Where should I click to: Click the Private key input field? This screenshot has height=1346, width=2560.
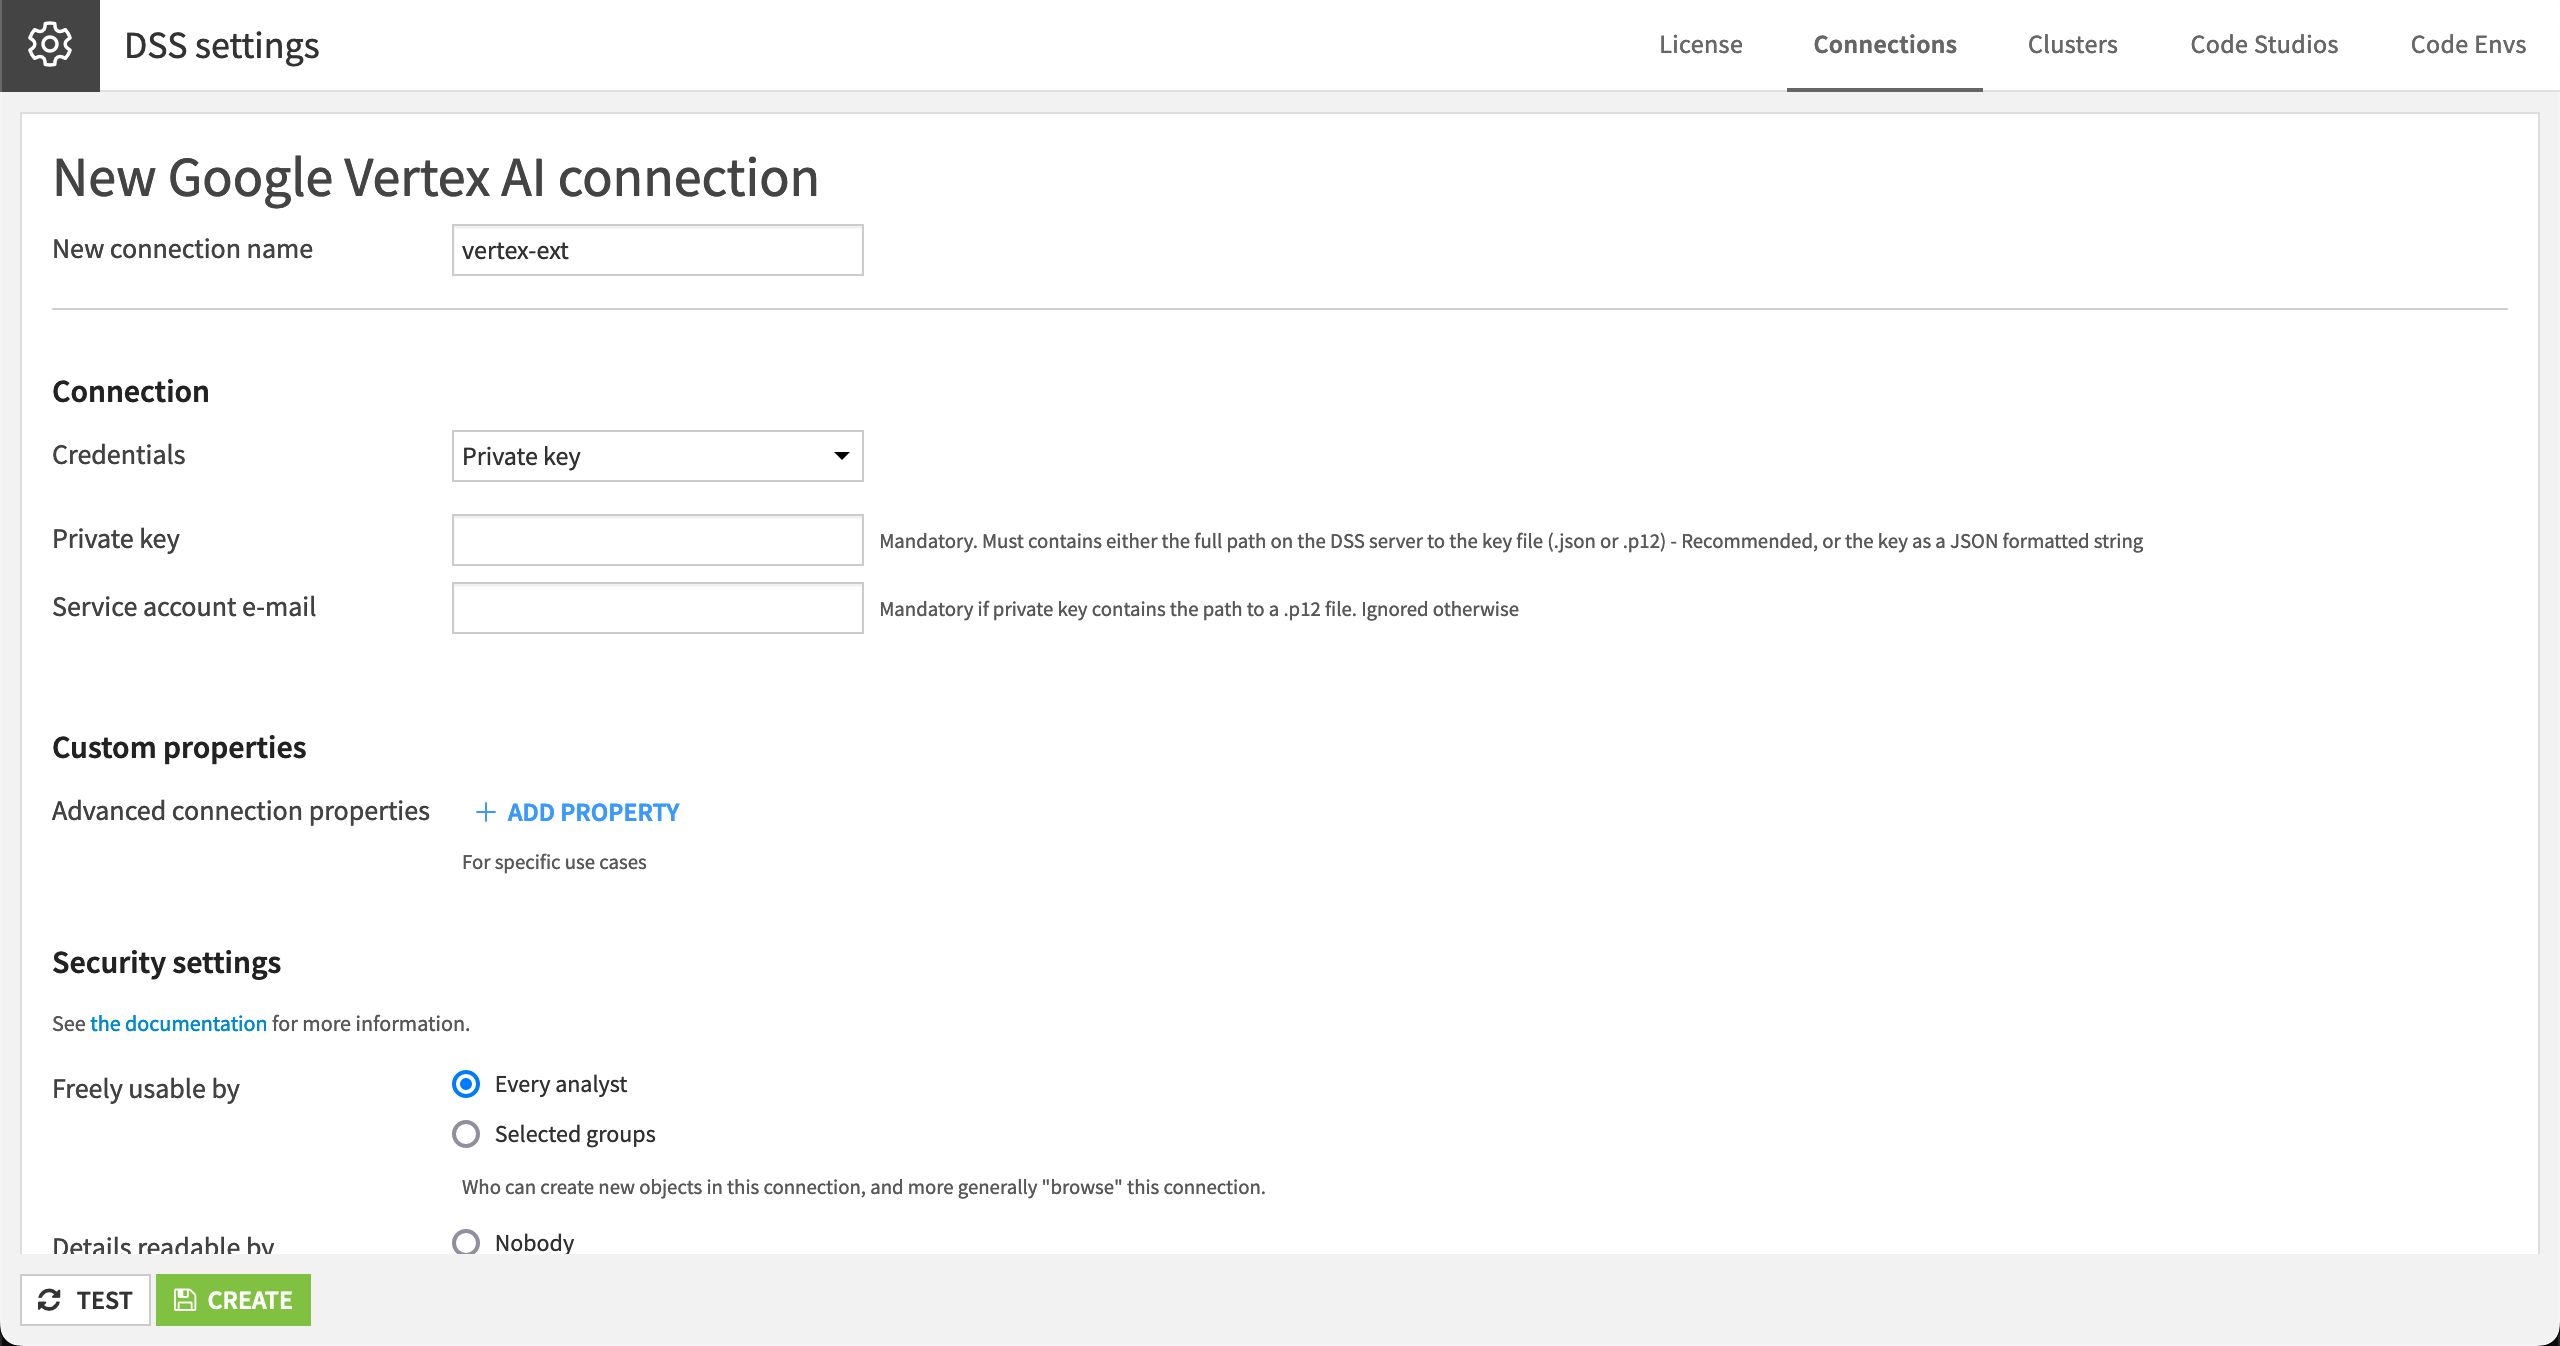(656, 539)
